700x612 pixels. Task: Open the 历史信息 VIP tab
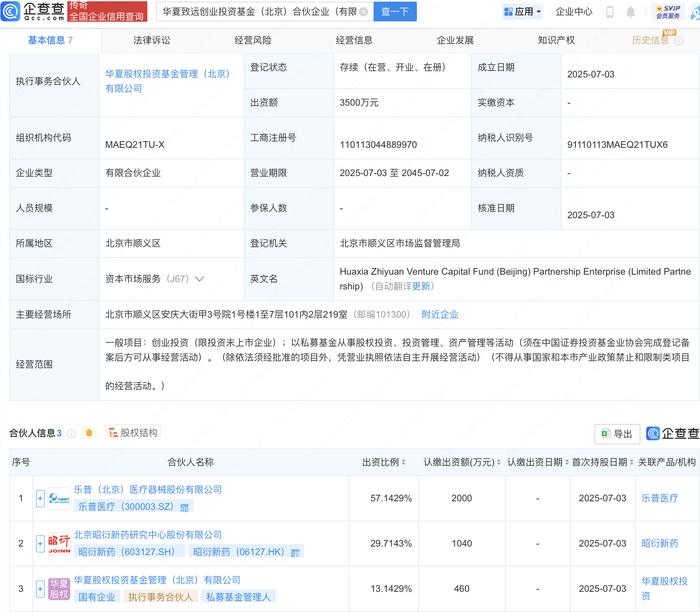point(650,41)
